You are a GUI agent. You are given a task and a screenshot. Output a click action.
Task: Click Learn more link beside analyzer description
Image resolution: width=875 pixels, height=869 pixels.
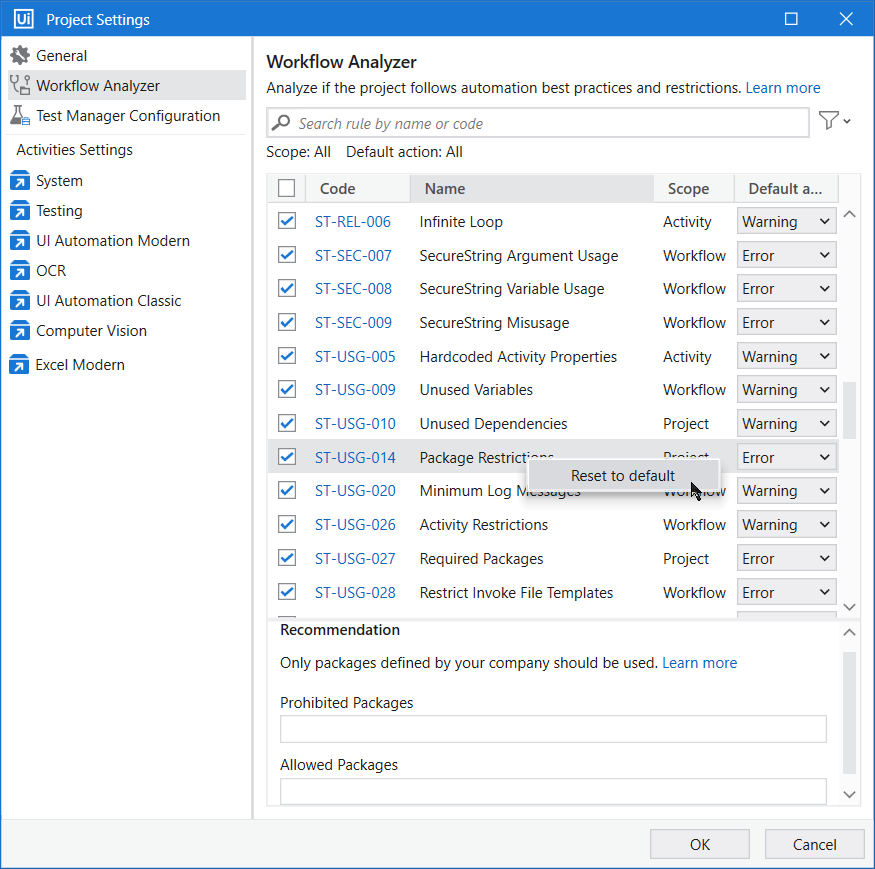click(x=782, y=88)
